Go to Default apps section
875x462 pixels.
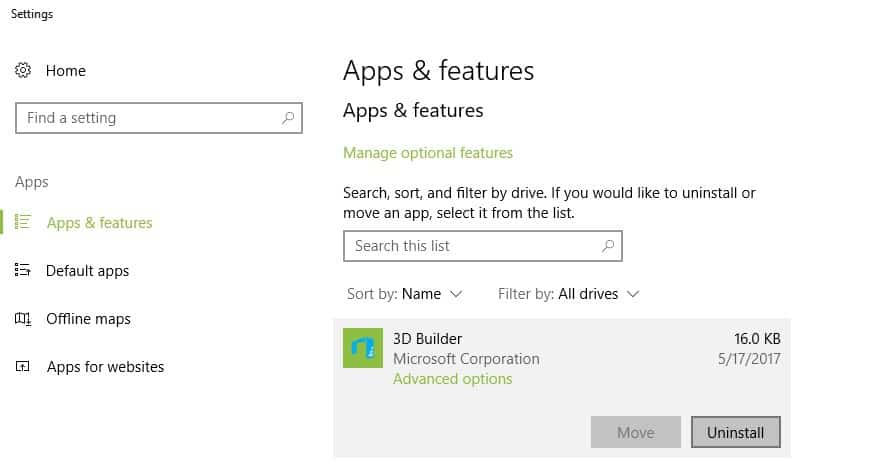tap(88, 271)
